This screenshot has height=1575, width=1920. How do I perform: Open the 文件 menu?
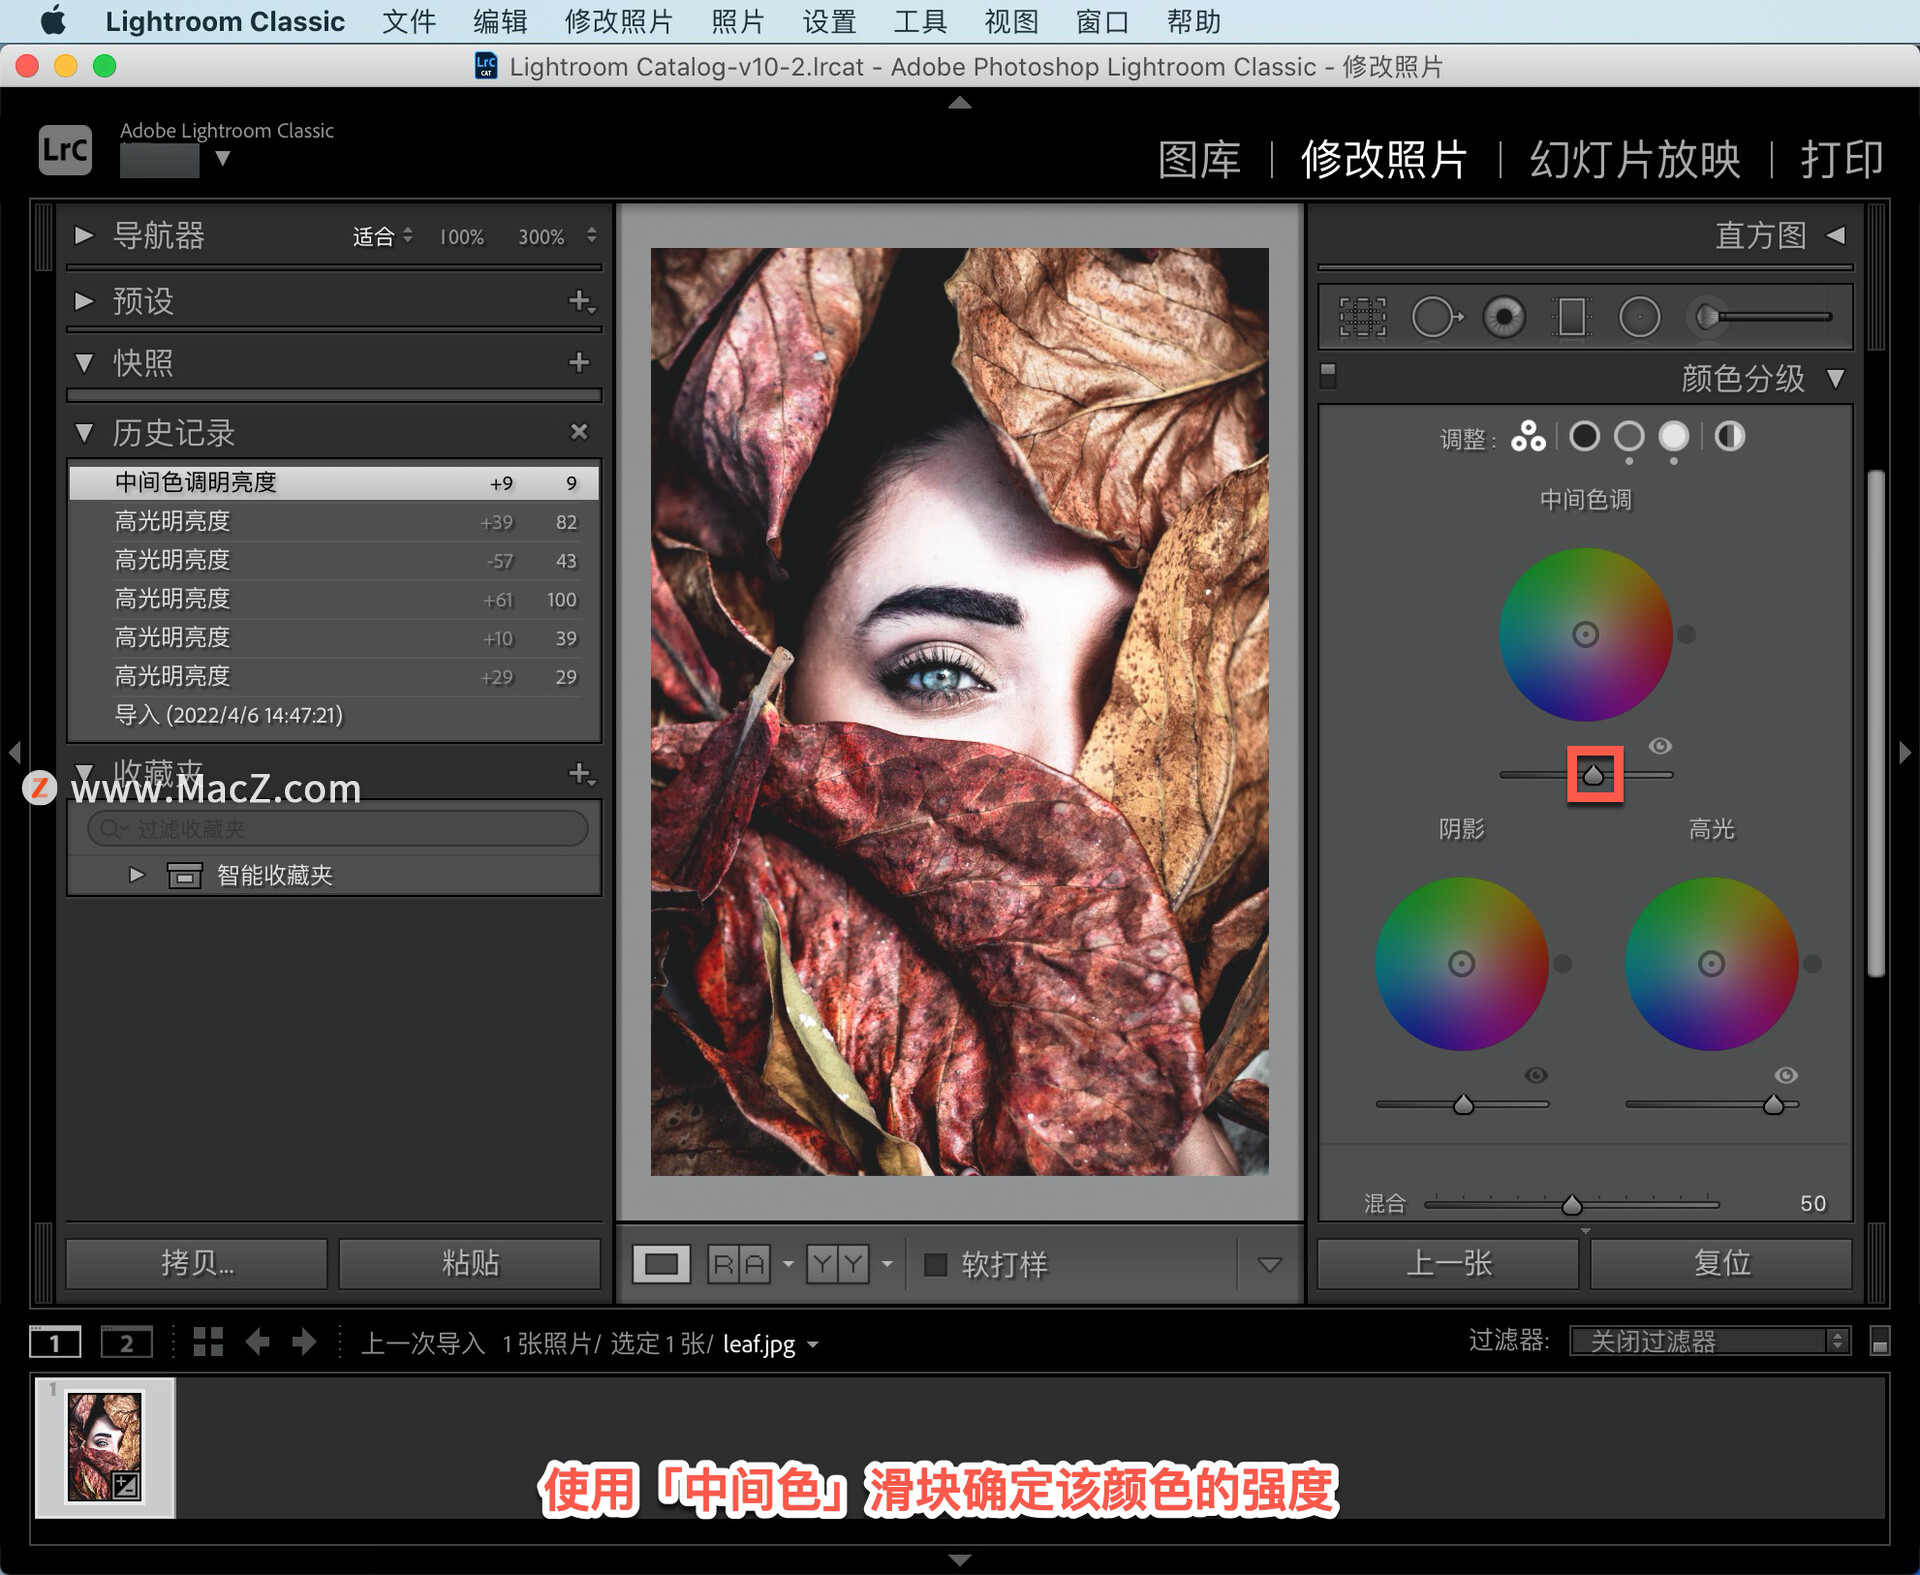tap(409, 21)
